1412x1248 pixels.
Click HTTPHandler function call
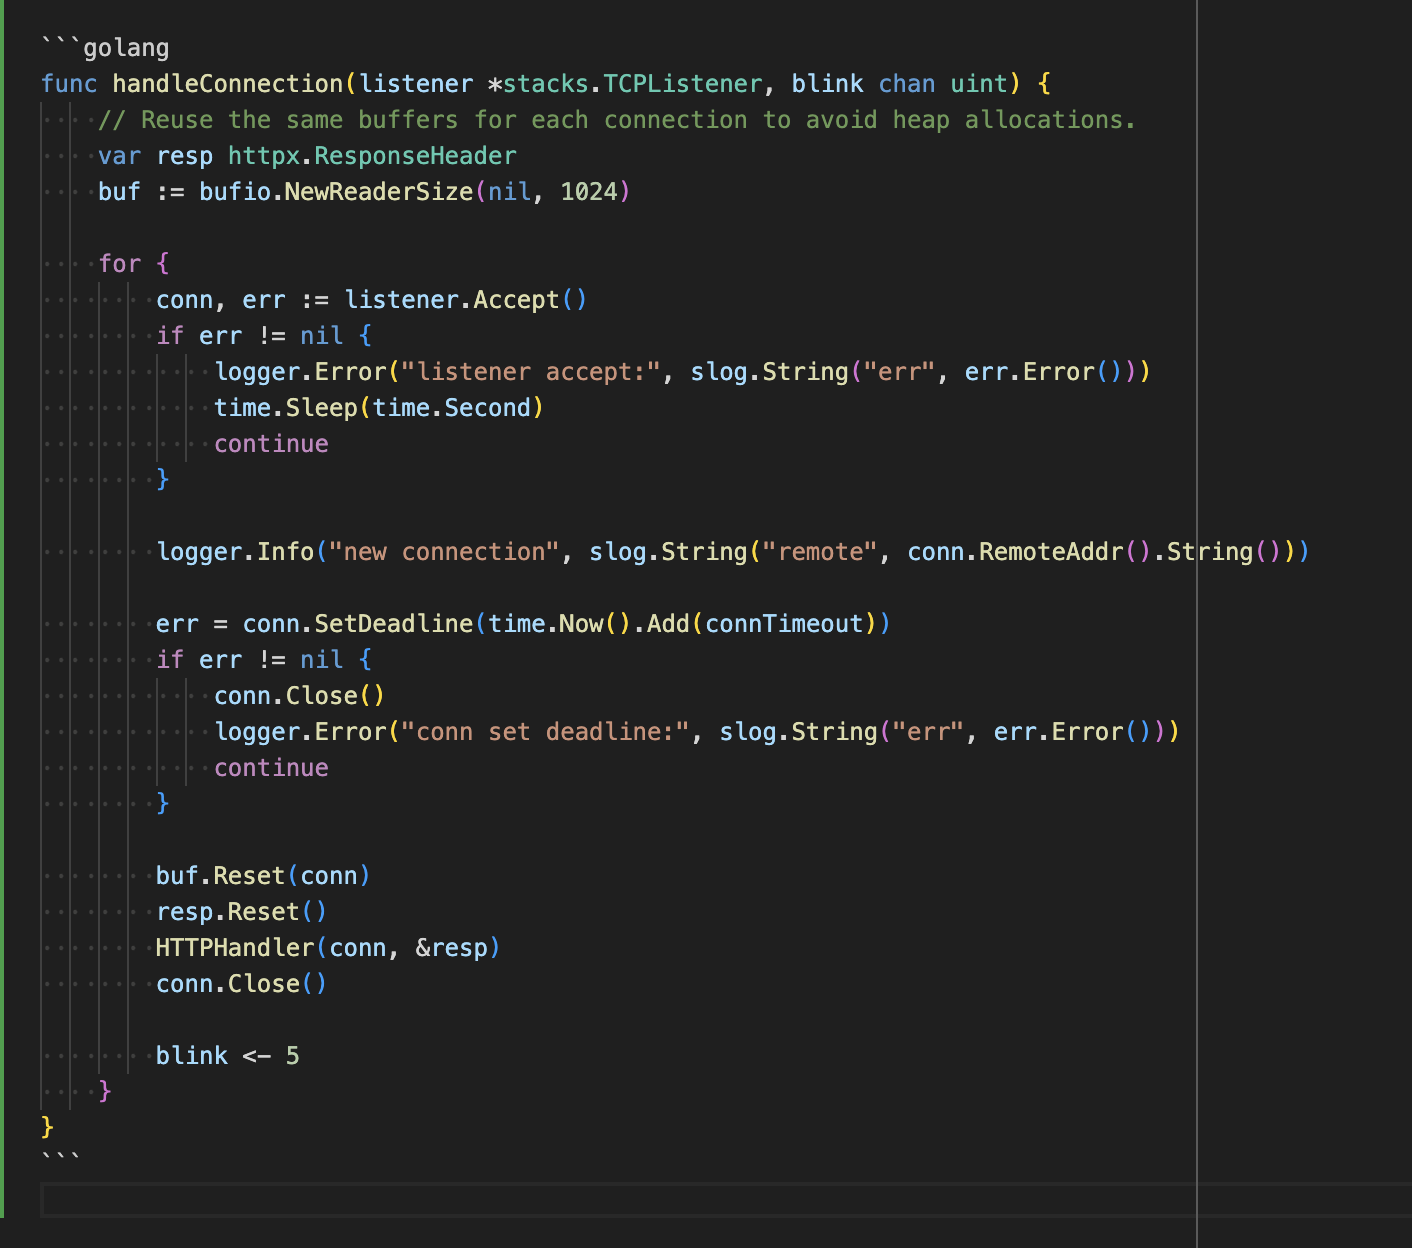(235, 948)
